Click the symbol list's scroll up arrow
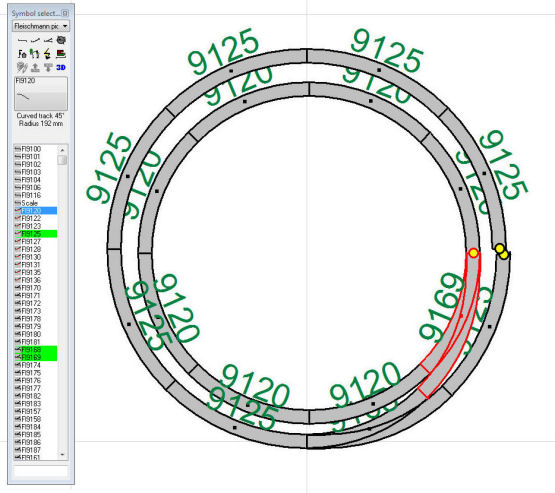Image resolution: width=555 pixels, height=493 pixels. [x=62, y=150]
